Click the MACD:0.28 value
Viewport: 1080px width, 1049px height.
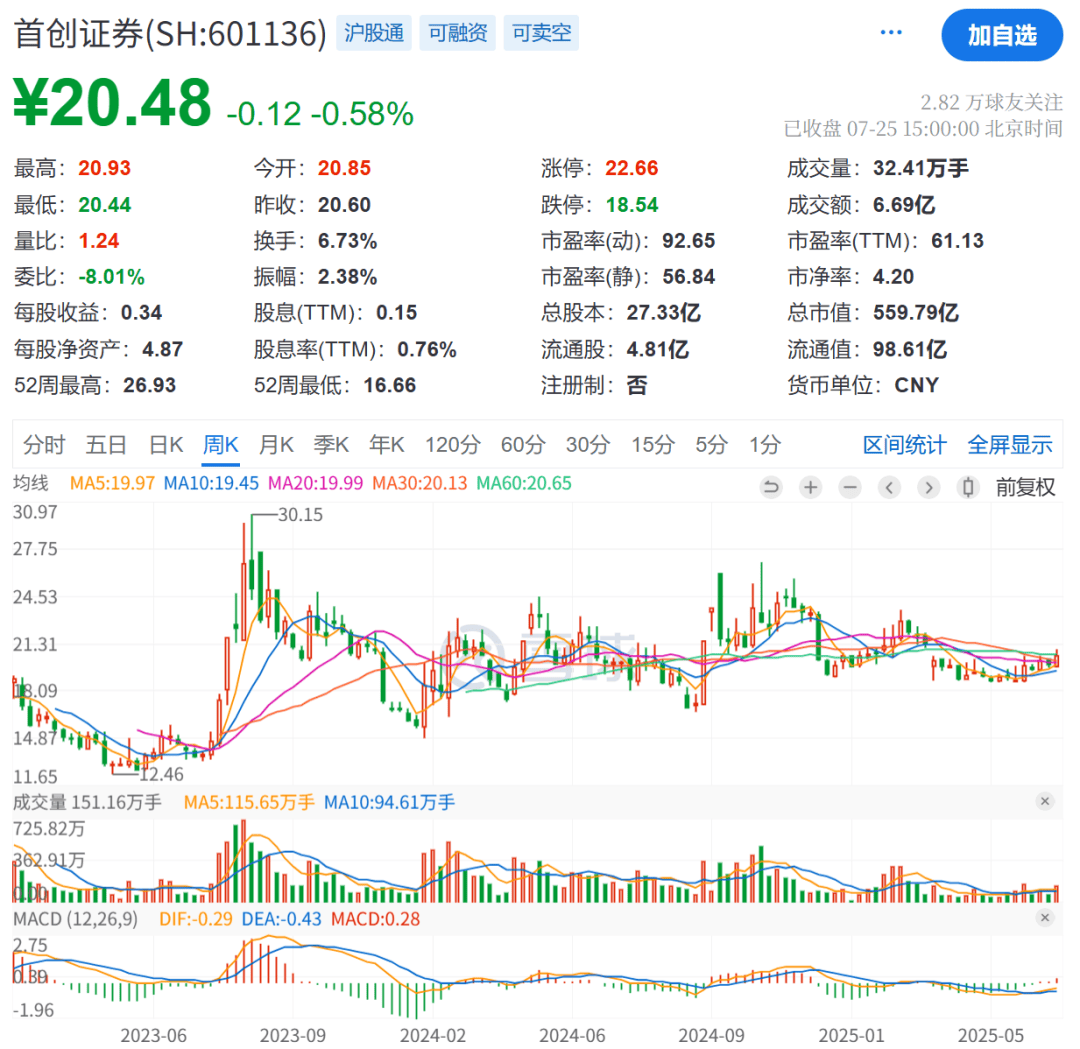click(375, 920)
